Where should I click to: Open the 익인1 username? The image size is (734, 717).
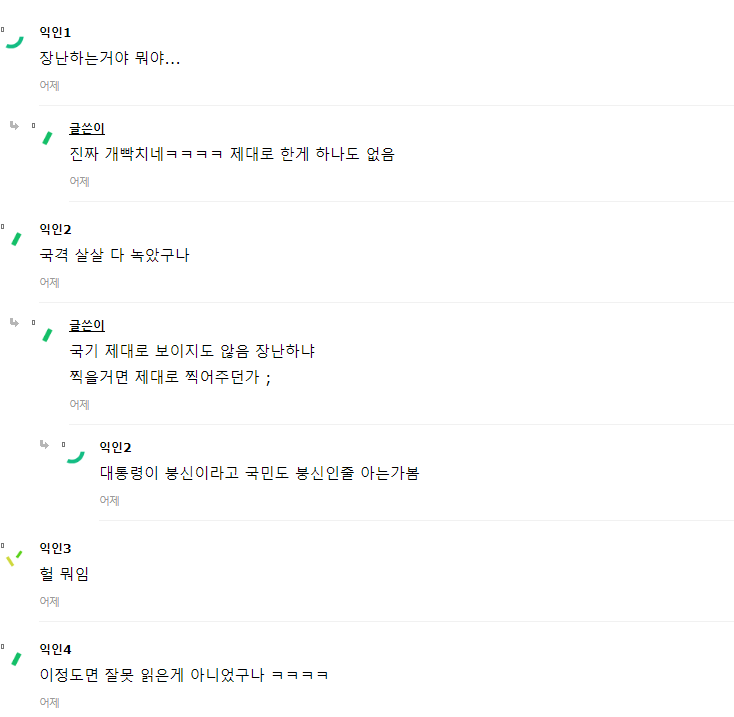55,33
